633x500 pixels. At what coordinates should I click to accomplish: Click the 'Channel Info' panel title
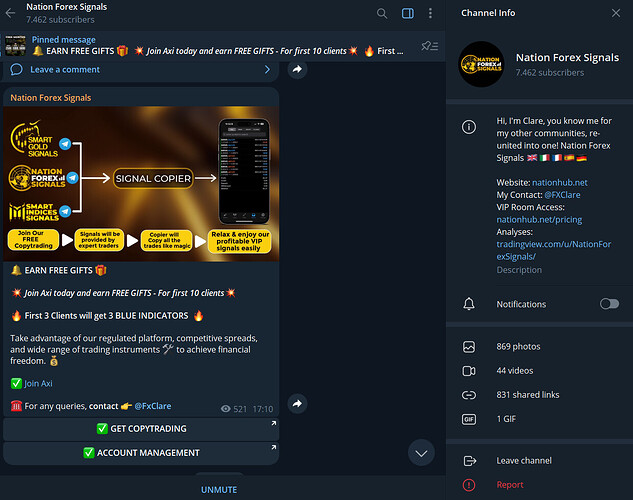[488, 13]
